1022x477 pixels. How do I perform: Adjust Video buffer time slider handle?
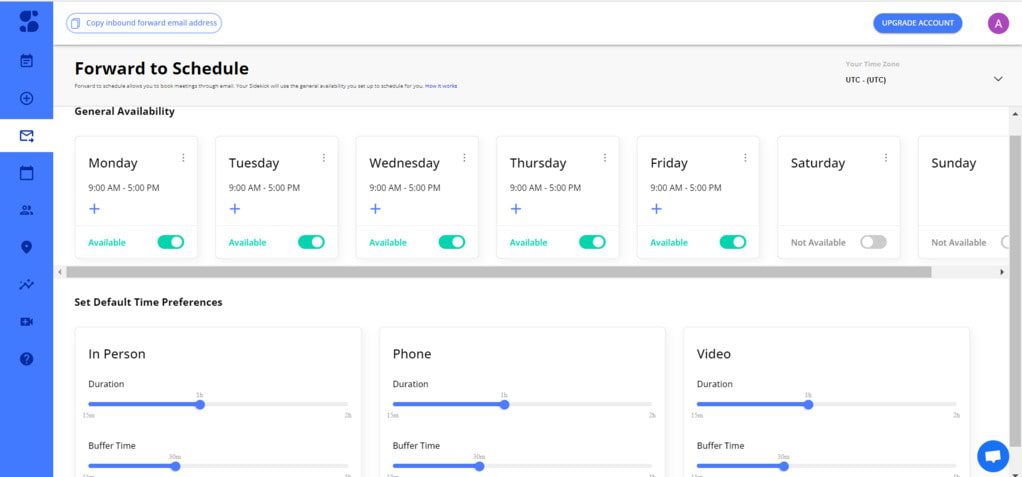click(x=783, y=466)
